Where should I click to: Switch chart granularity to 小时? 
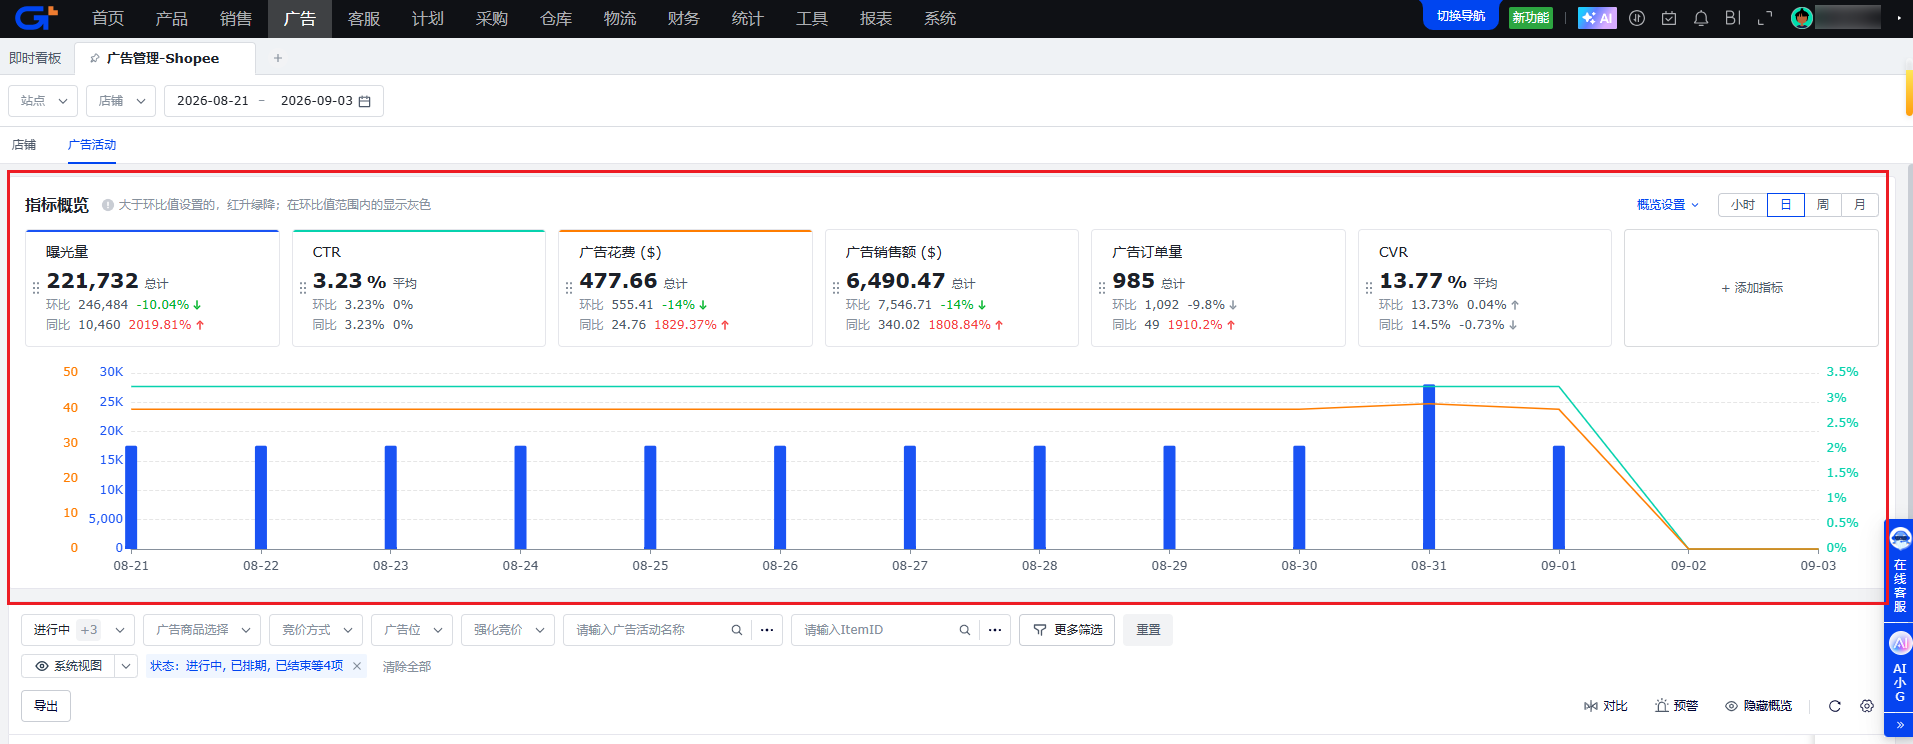[1743, 205]
